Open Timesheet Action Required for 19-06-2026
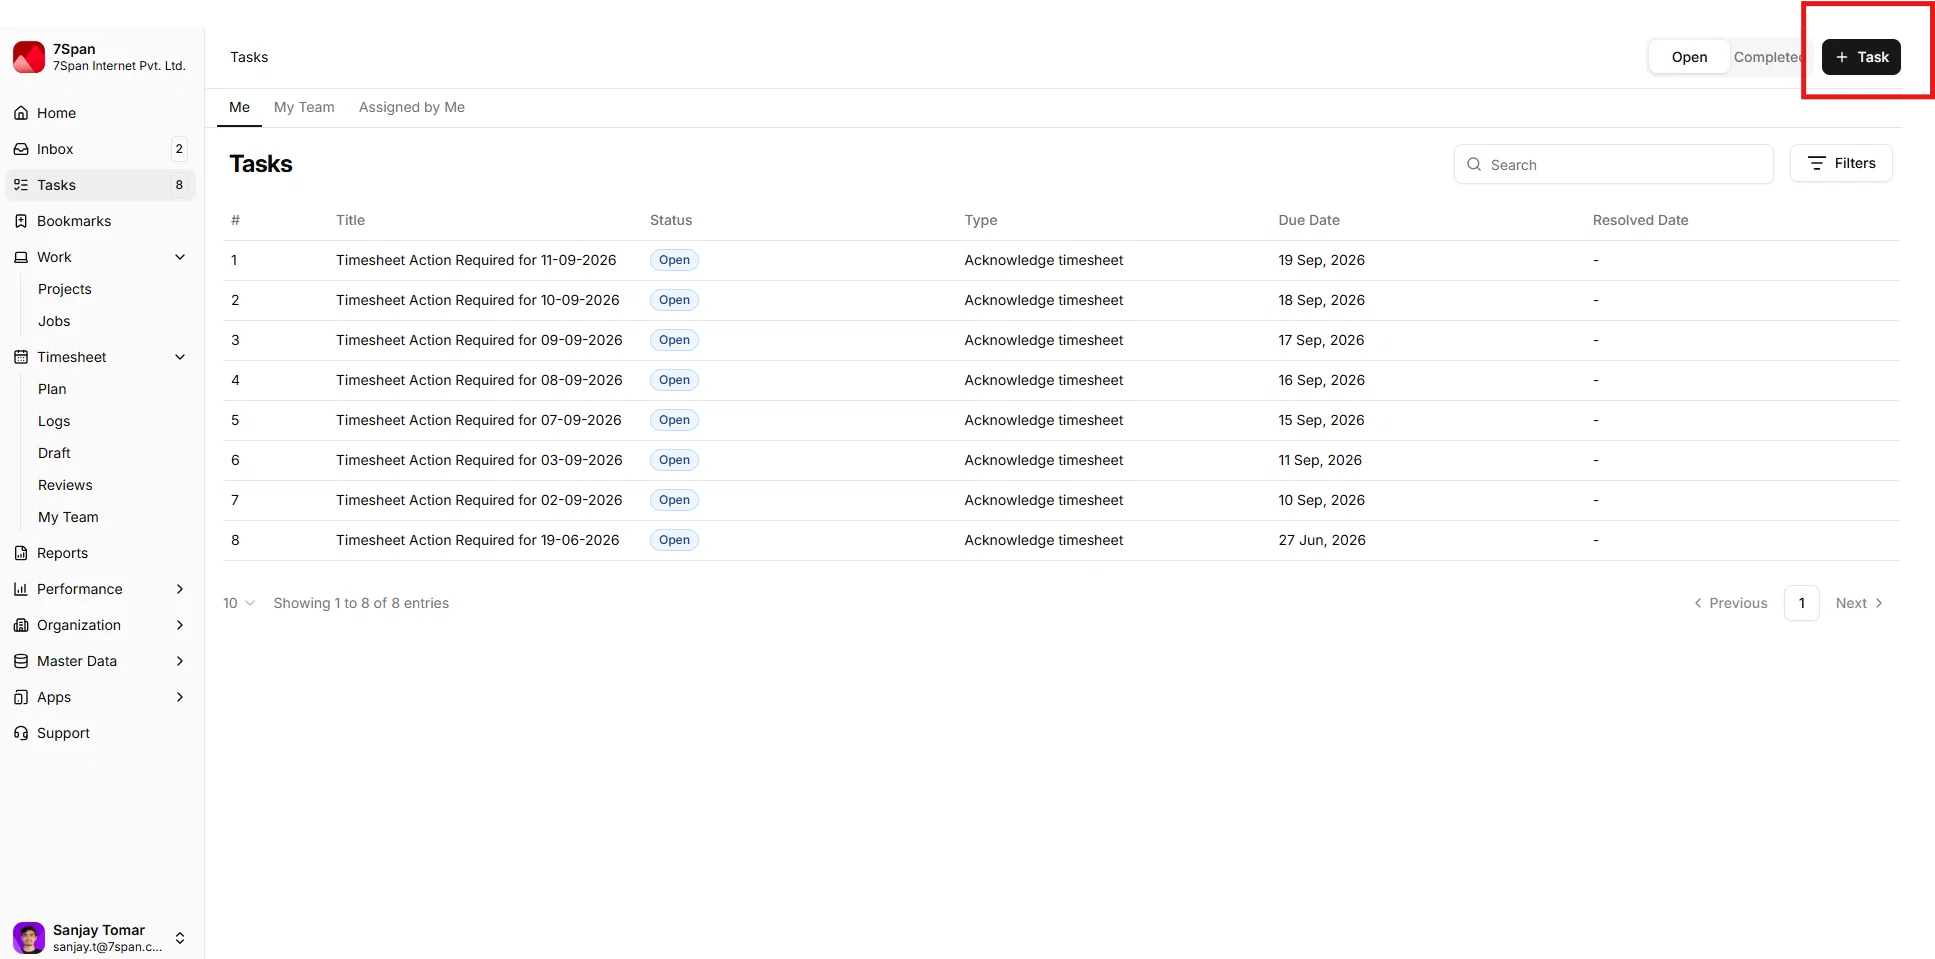Image resolution: width=1935 pixels, height=959 pixels. [478, 540]
